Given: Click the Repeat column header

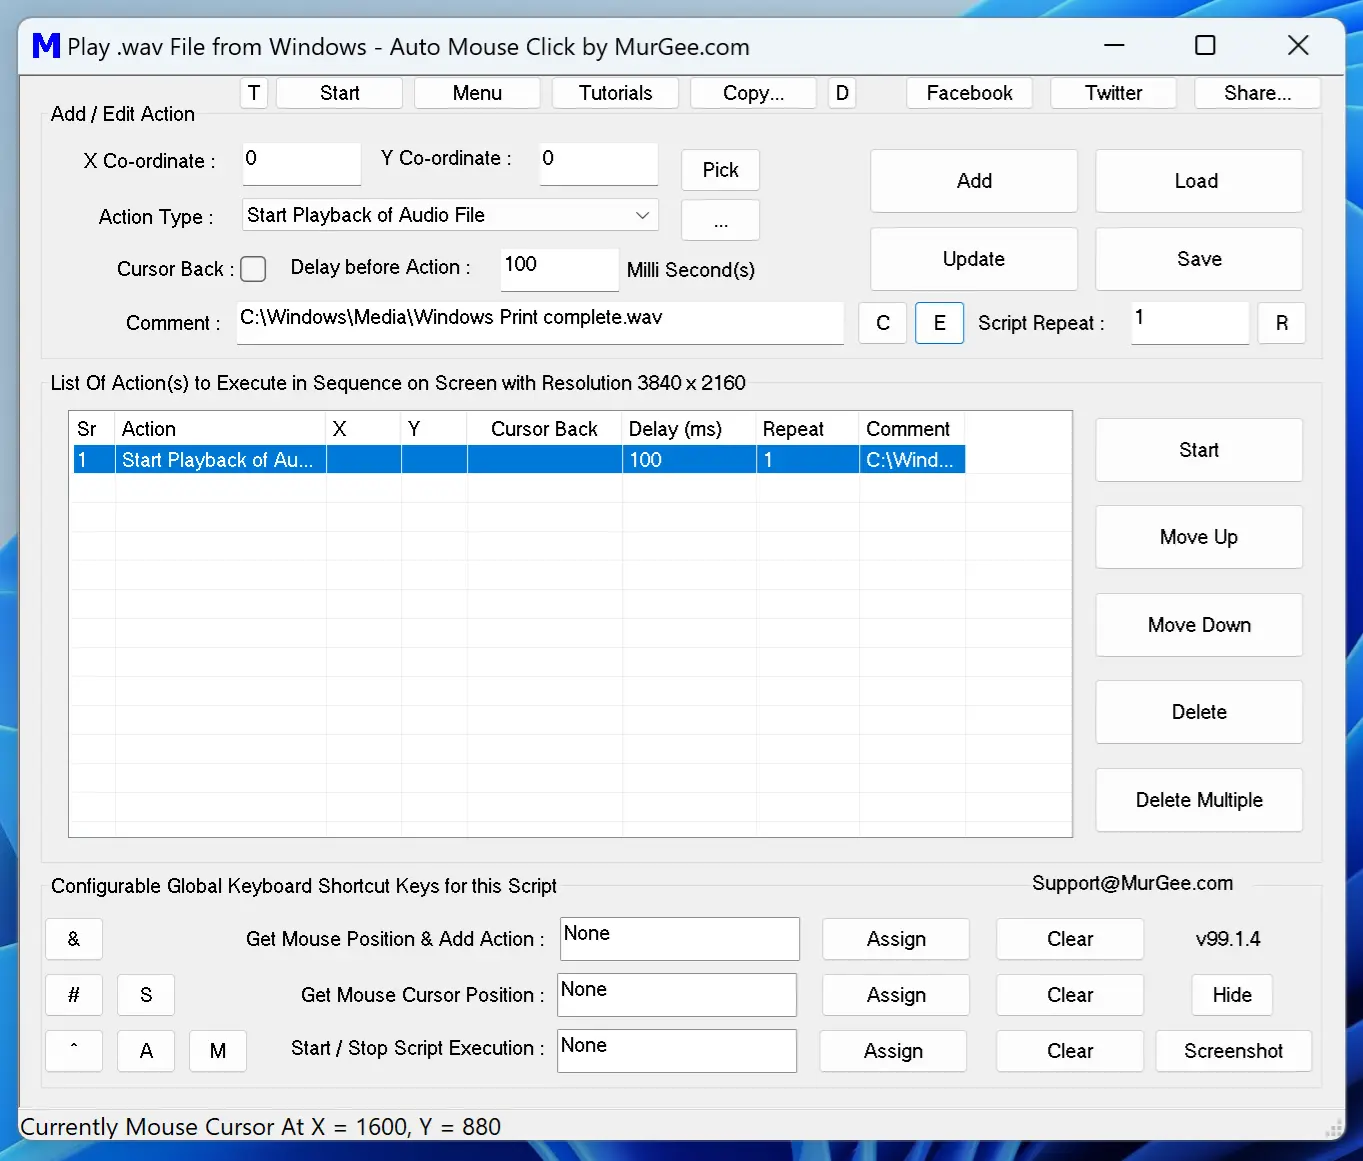Looking at the screenshot, I should pos(807,429).
